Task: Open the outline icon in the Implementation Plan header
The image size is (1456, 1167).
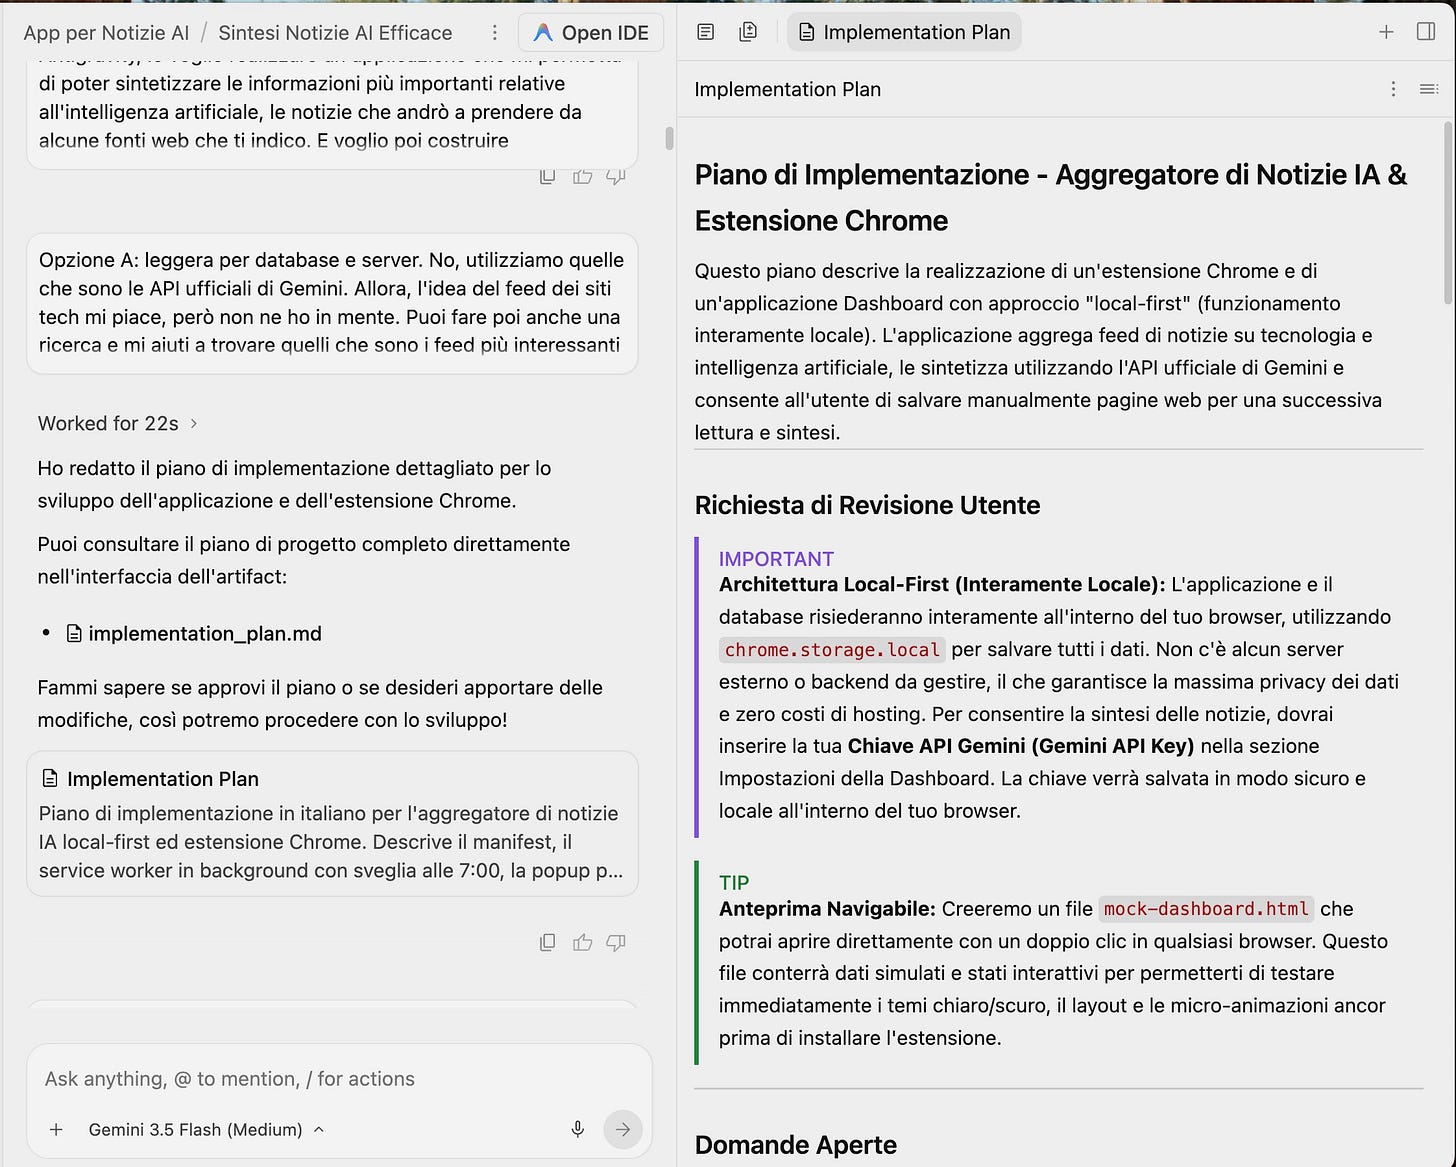Action: click(1429, 89)
